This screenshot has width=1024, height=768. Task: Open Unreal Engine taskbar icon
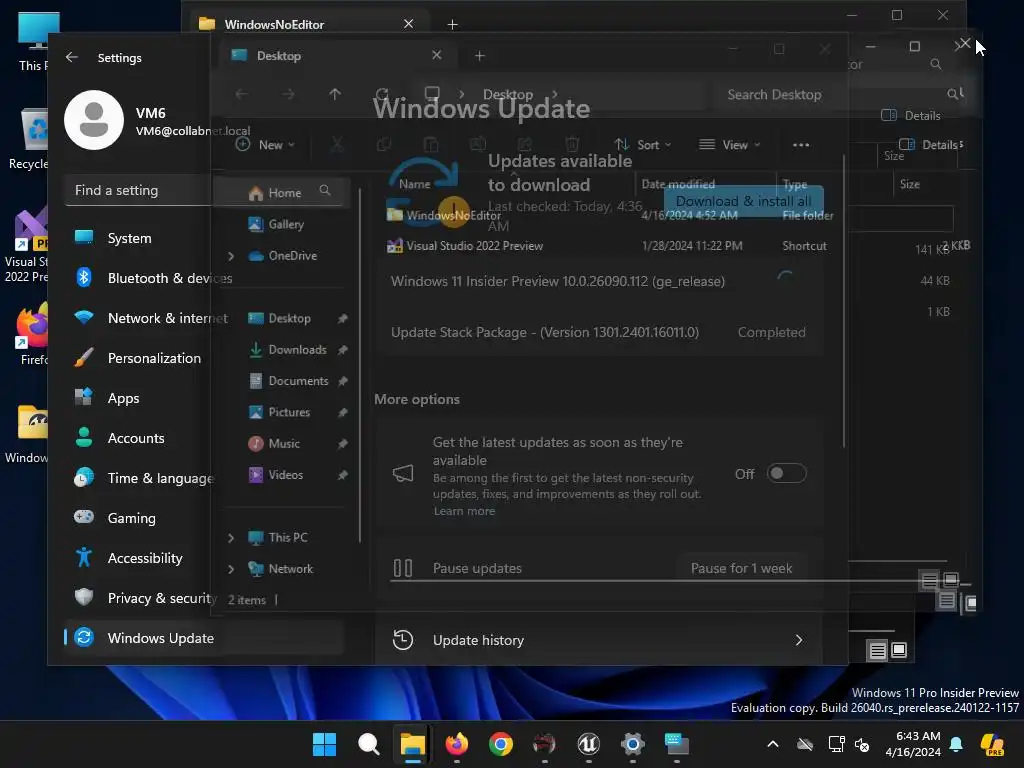[588, 744]
